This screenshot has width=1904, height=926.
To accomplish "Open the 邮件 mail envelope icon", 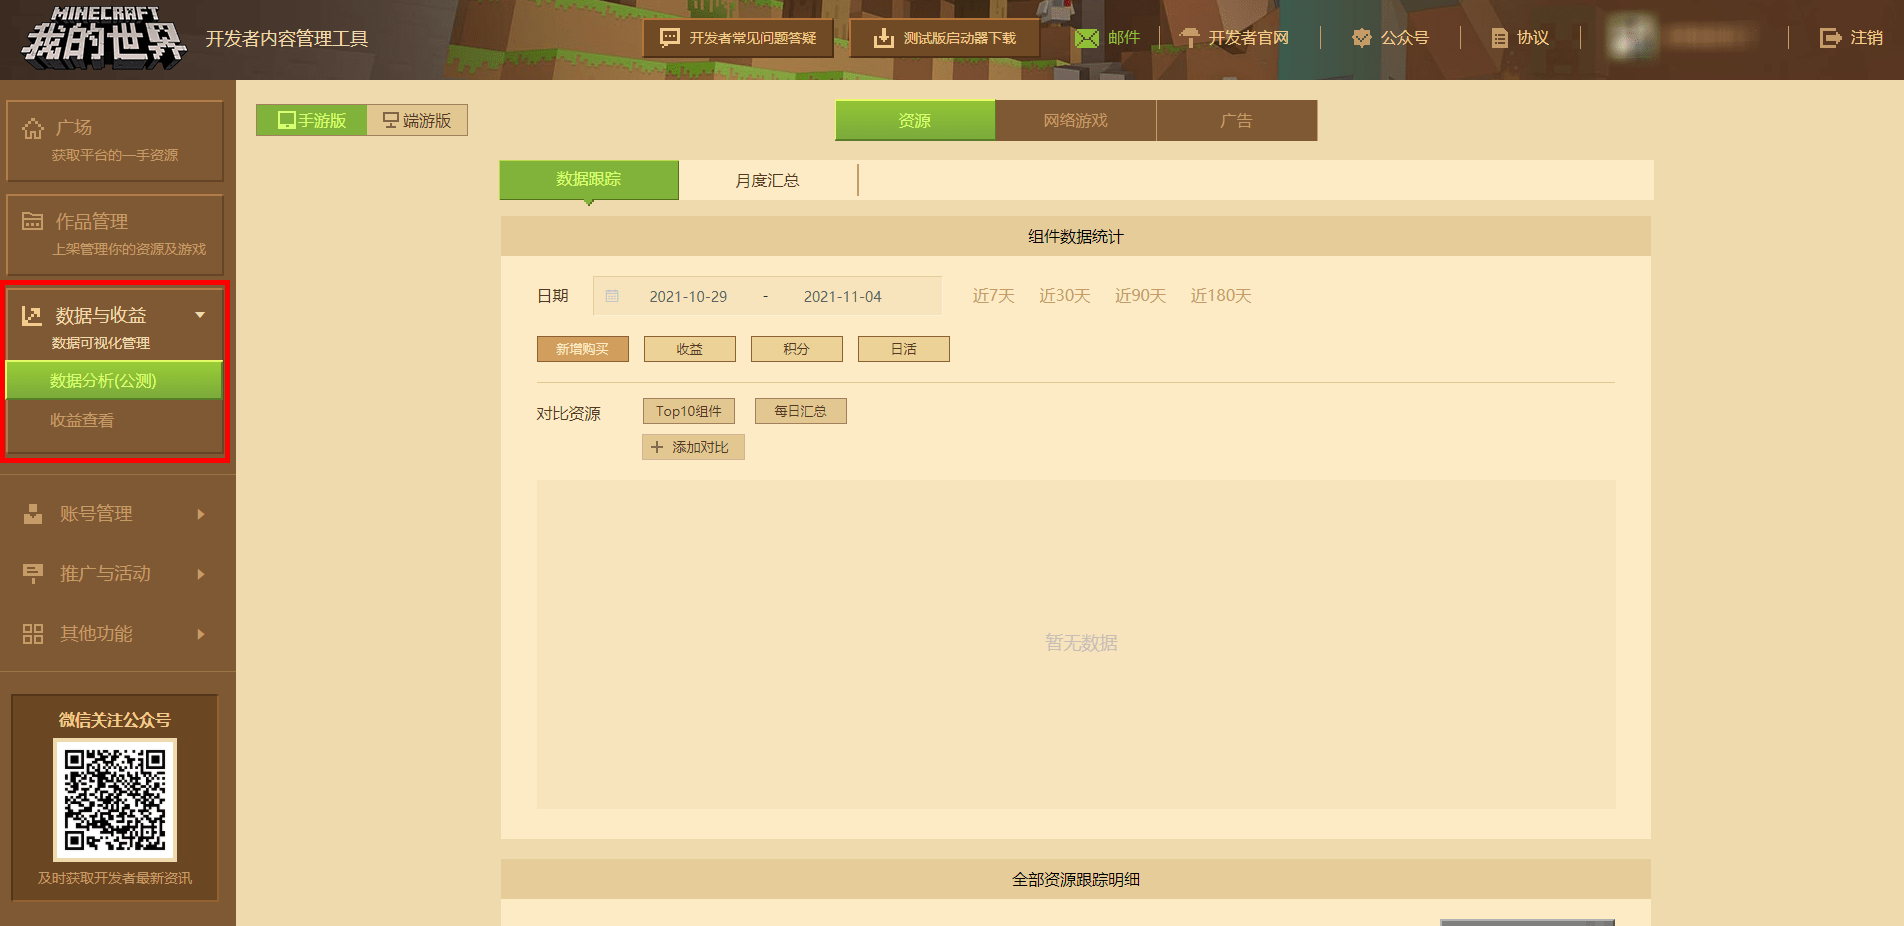I will click(x=1086, y=38).
